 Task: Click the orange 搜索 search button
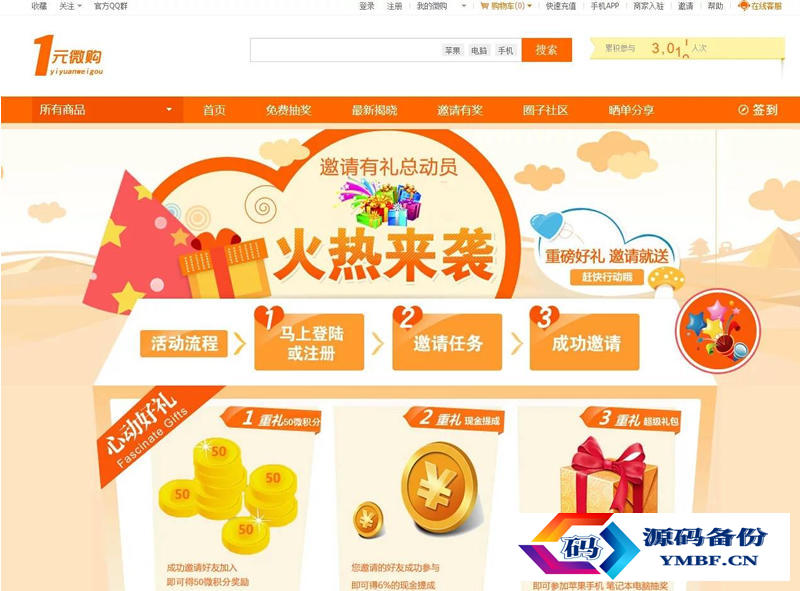coord(546,50)
